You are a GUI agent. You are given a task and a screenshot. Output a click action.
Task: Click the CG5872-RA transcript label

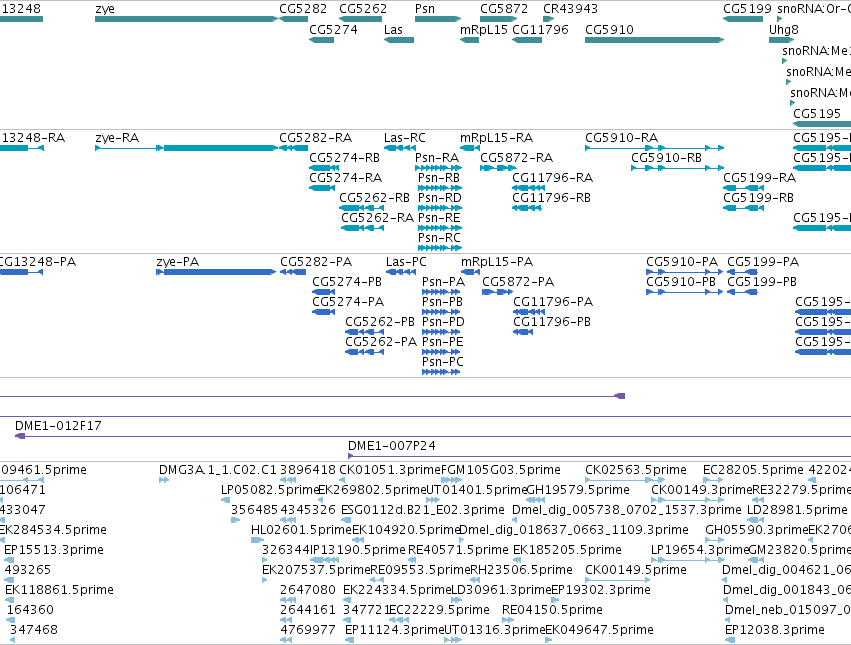coord(517,158)
